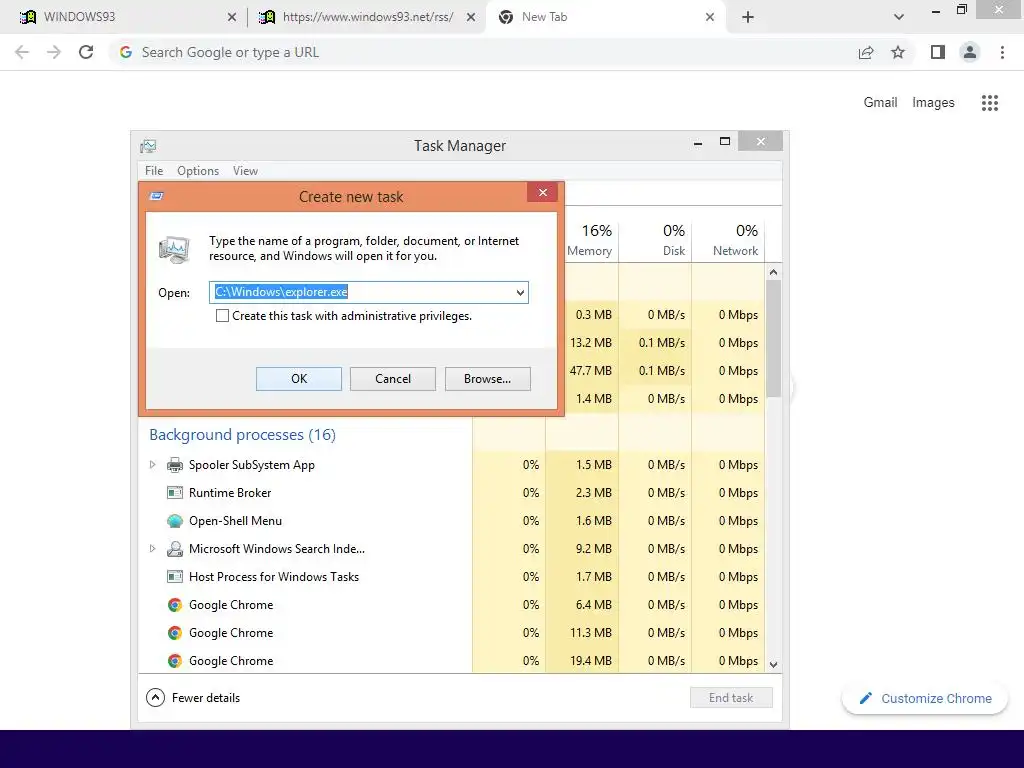Close the windows93.net/rss tab

tap(470, 17)
